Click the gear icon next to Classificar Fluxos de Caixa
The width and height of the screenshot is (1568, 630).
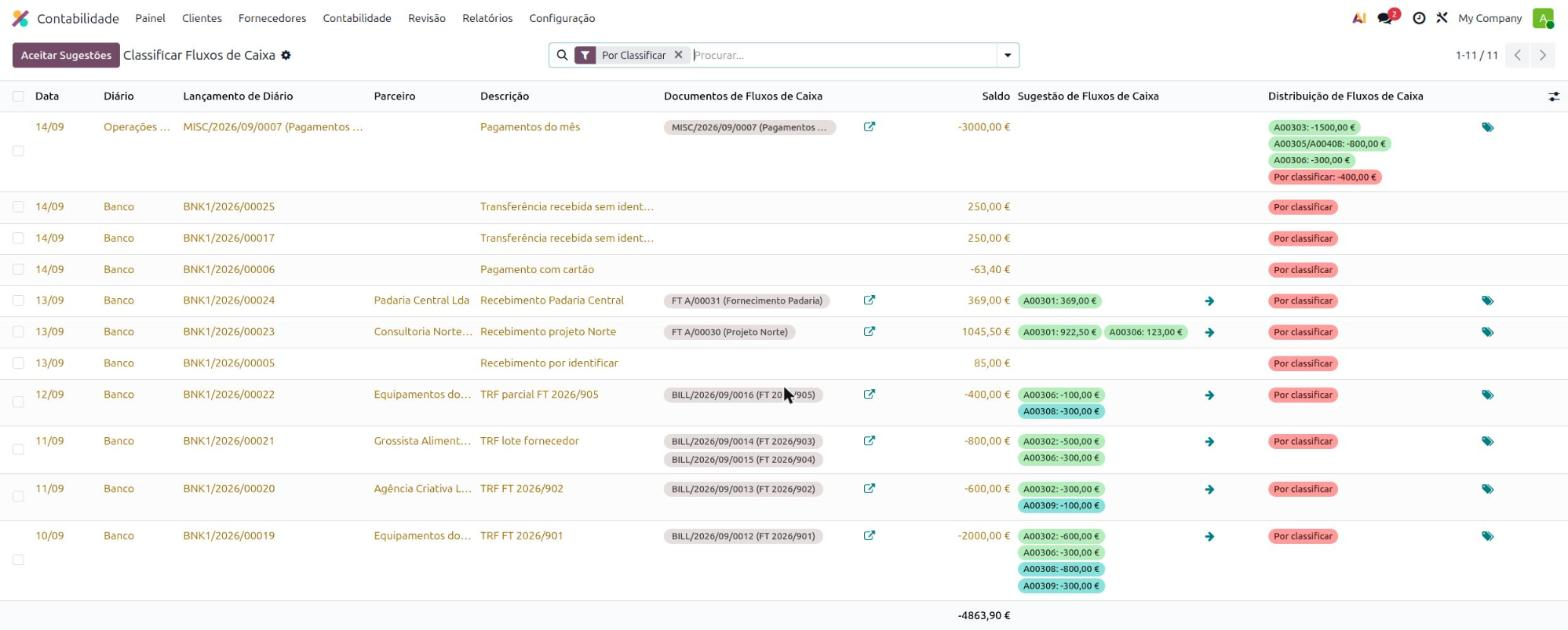click(x=286, y=55)
